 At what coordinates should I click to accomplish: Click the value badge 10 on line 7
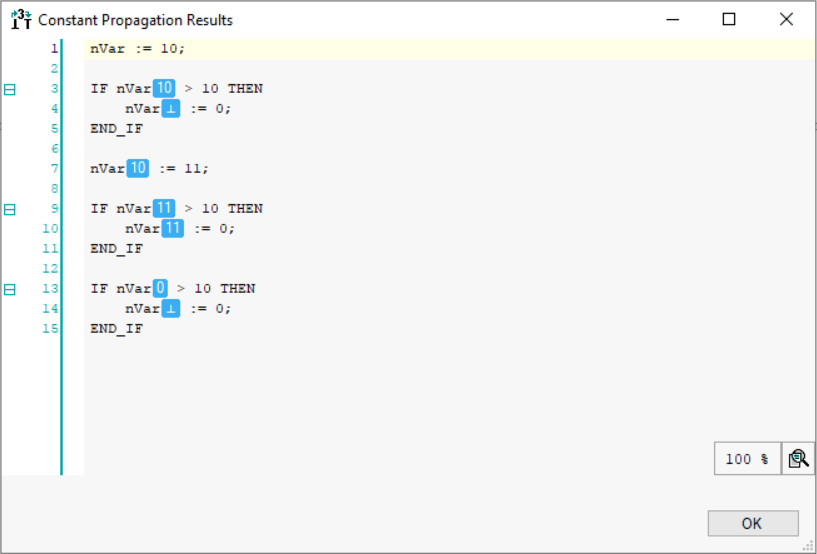138,168
